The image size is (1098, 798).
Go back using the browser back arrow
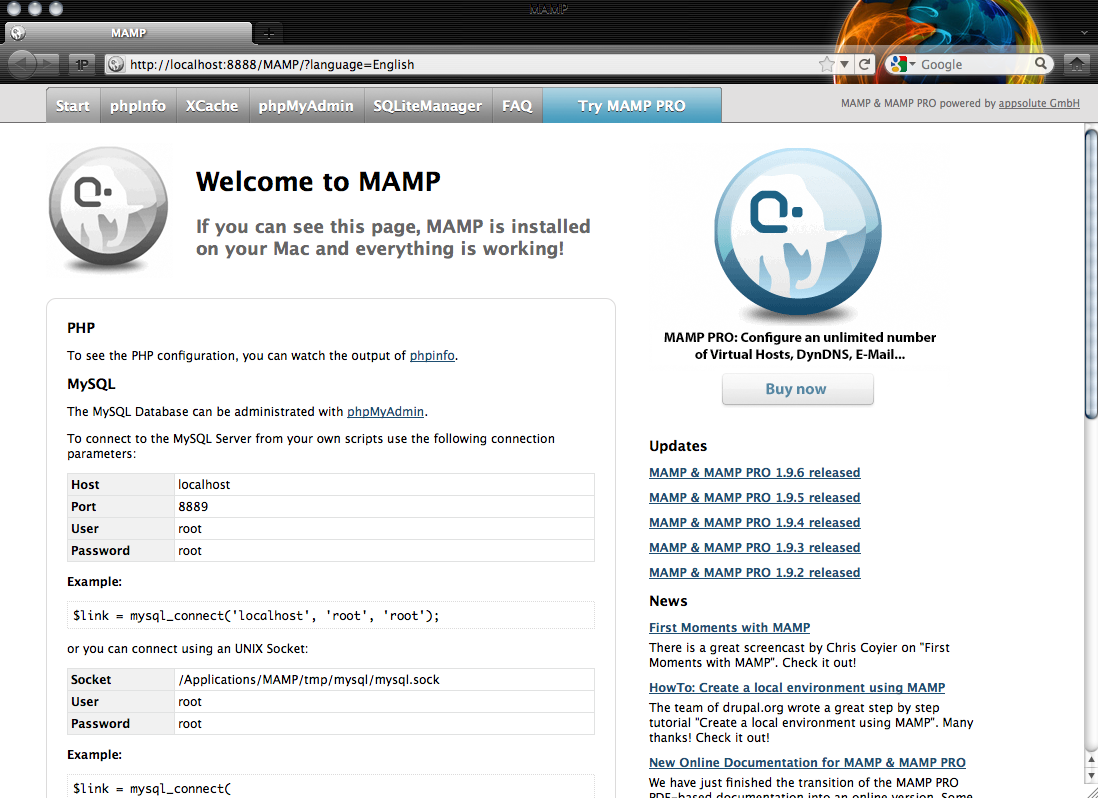click(22, 64)
